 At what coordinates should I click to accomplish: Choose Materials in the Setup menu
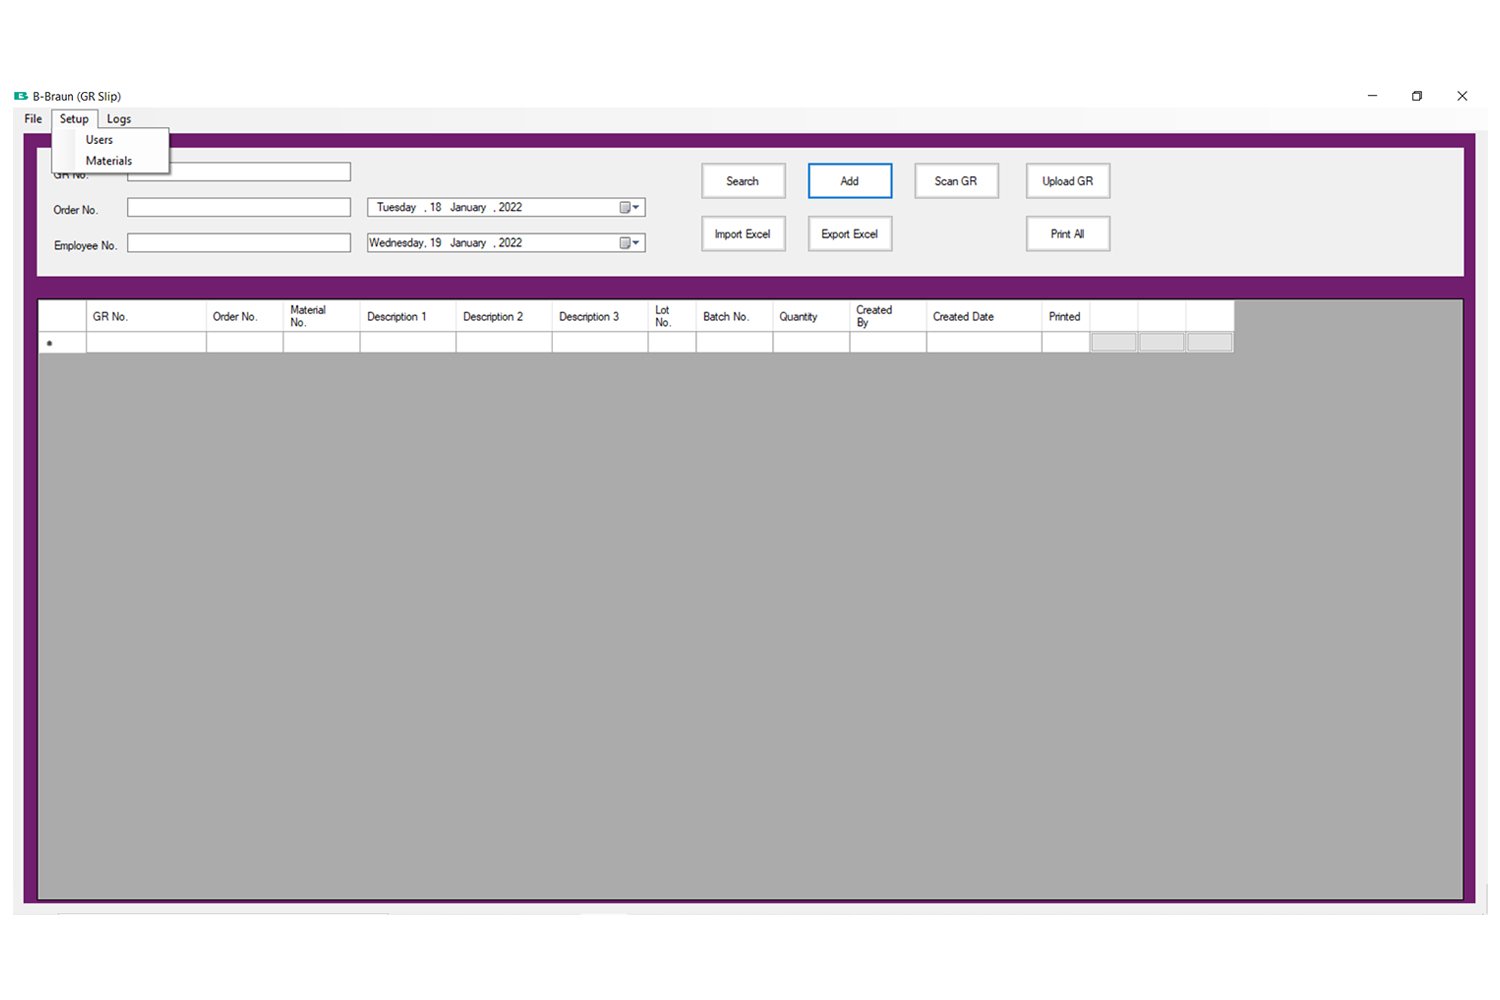(x=108, y=161)
